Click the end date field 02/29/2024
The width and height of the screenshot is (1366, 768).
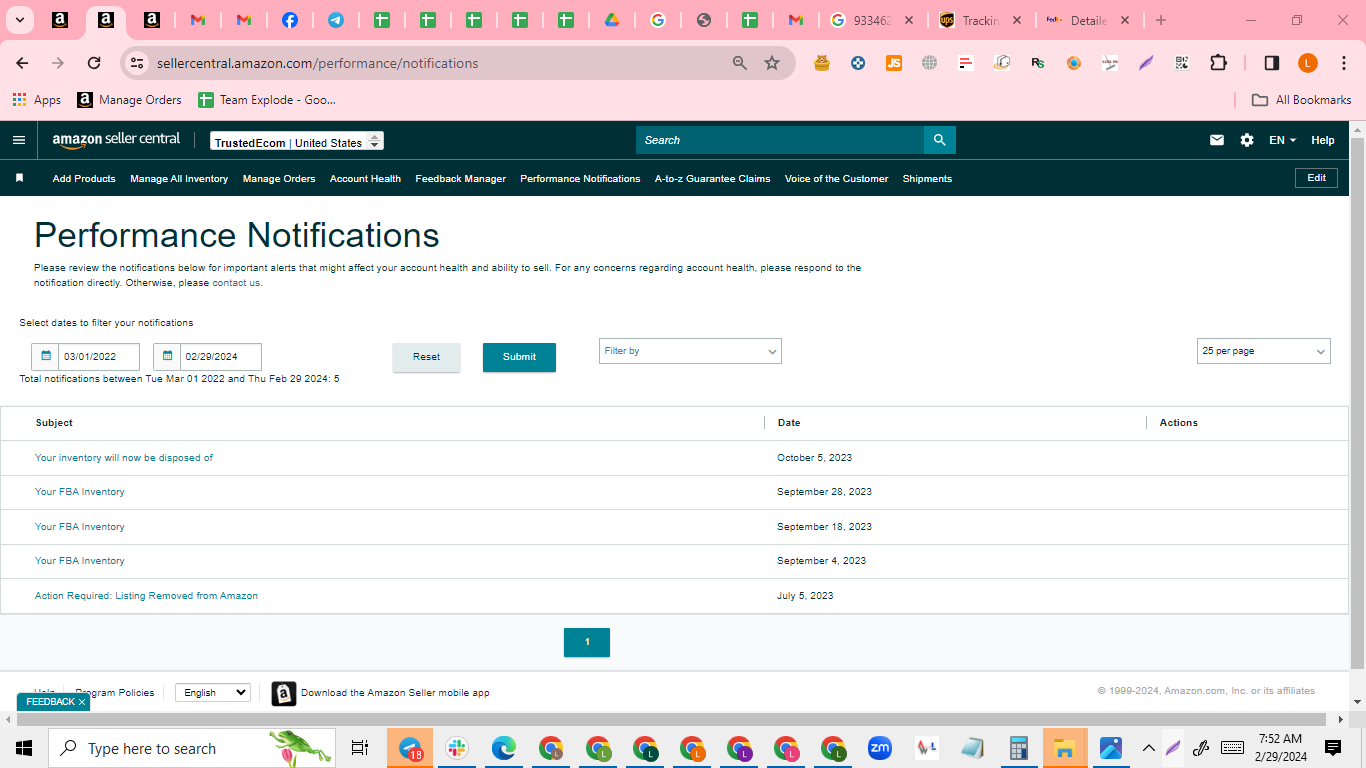221,357
